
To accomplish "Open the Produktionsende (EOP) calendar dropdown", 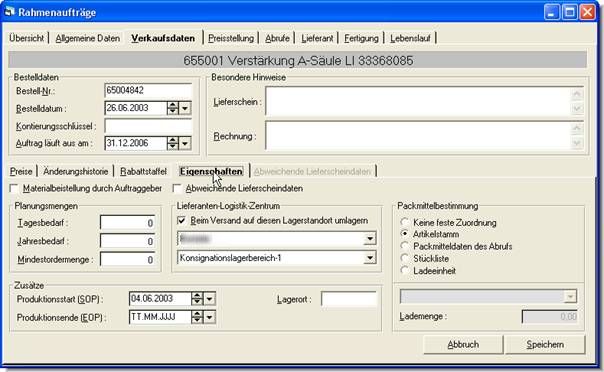I will click(209, 317).
